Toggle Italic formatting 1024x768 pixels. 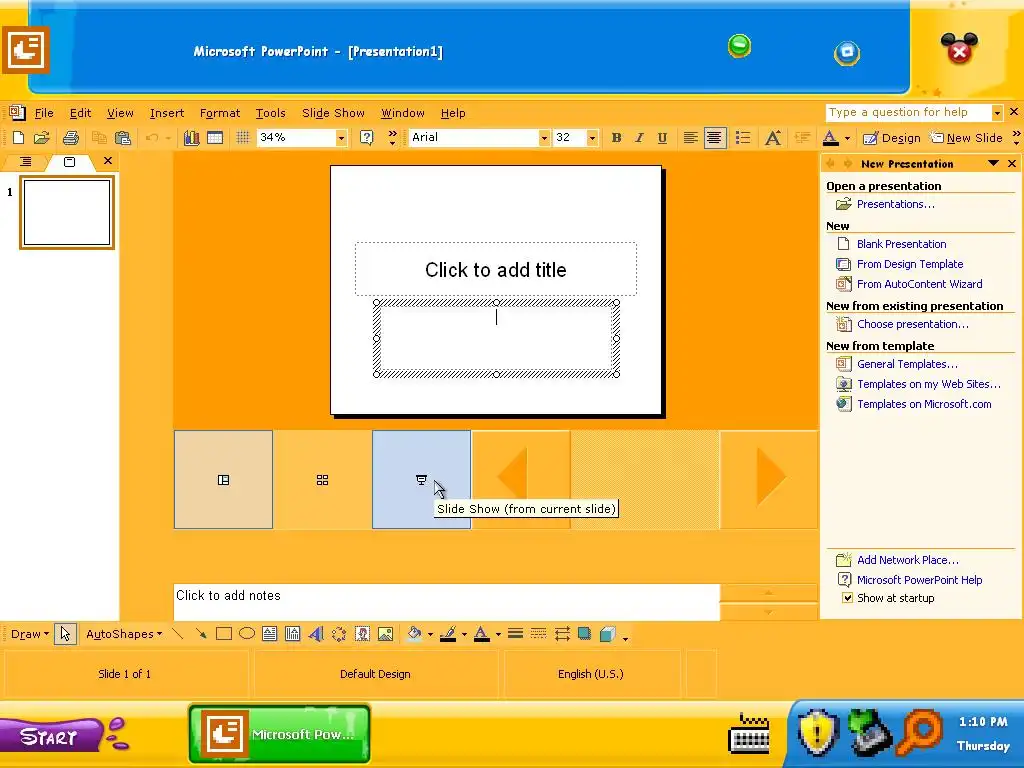click(x=639, y=138)
